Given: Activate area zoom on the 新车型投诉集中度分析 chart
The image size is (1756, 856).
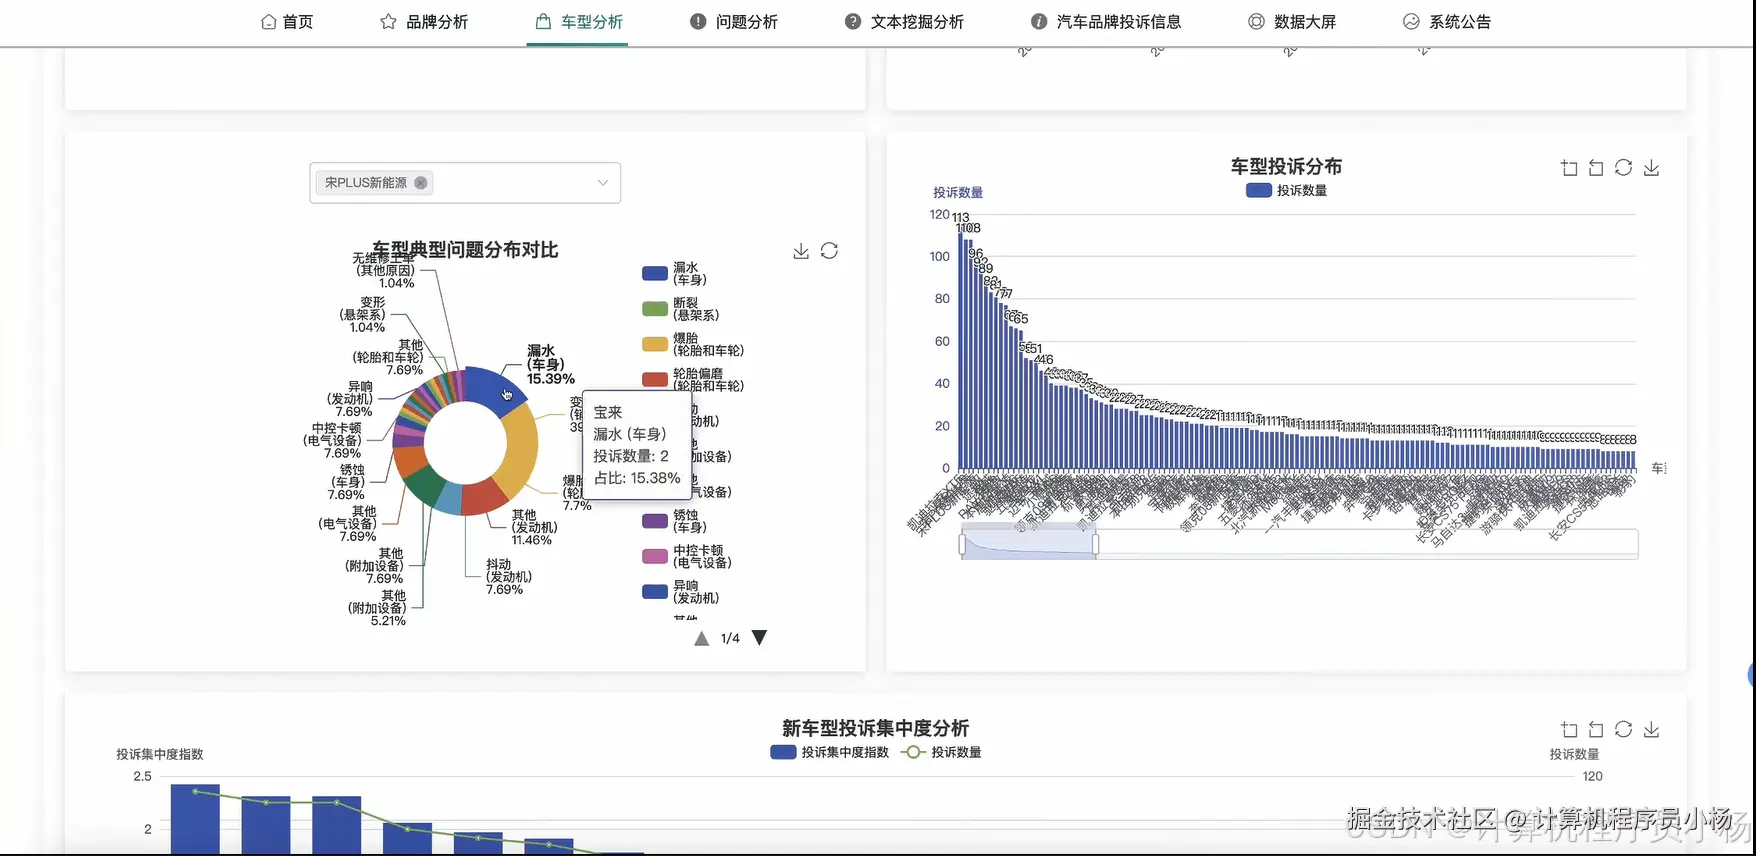Looking at the screenshot, I should click(x=1569, y=730).
